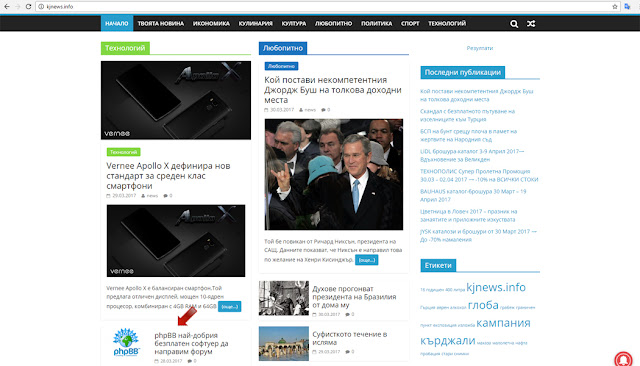Open recent post LIDL брошура каталог
The height and width of the screenshot is (366, 640).
[x=472, y=155]
